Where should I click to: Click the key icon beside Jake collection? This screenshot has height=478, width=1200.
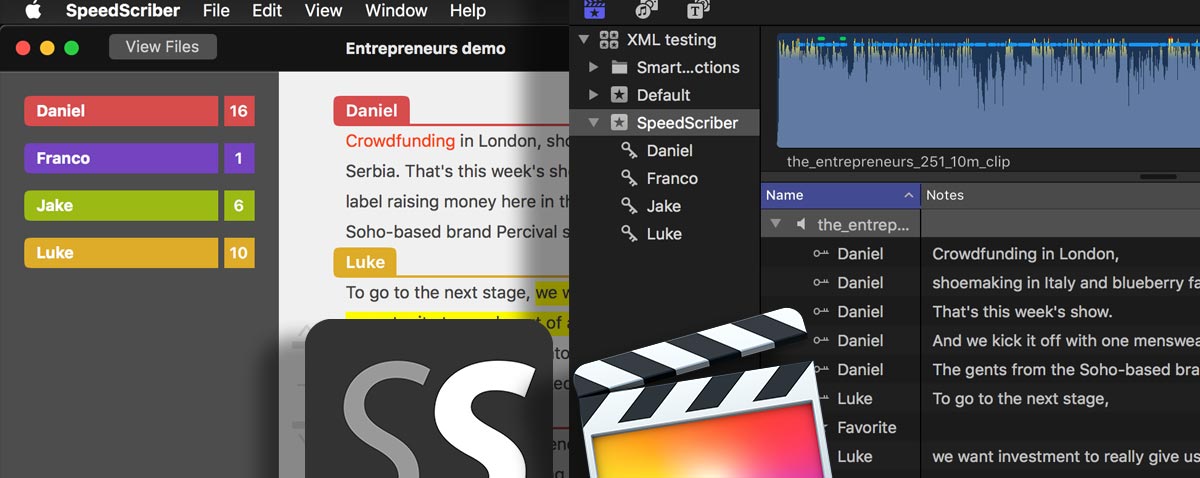pos(629,206)
